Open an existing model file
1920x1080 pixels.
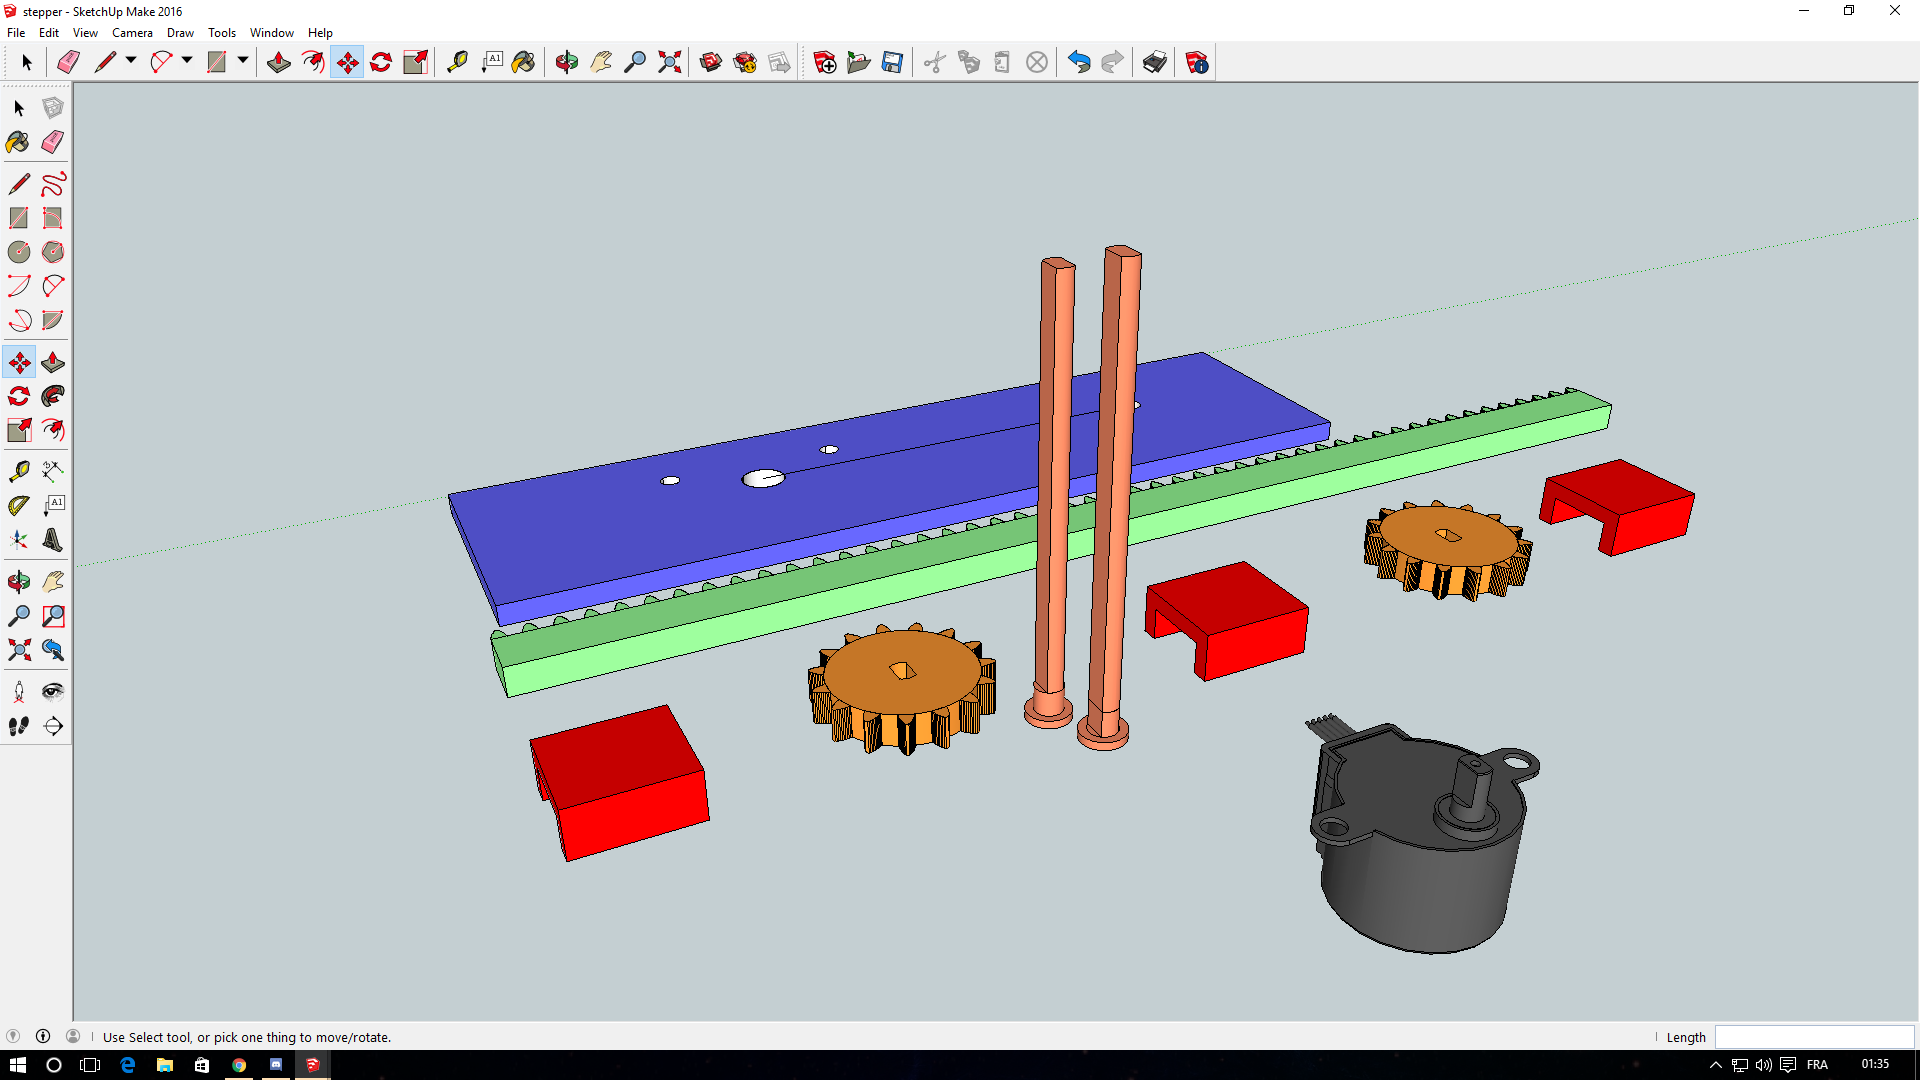click(x=859, y=62)
